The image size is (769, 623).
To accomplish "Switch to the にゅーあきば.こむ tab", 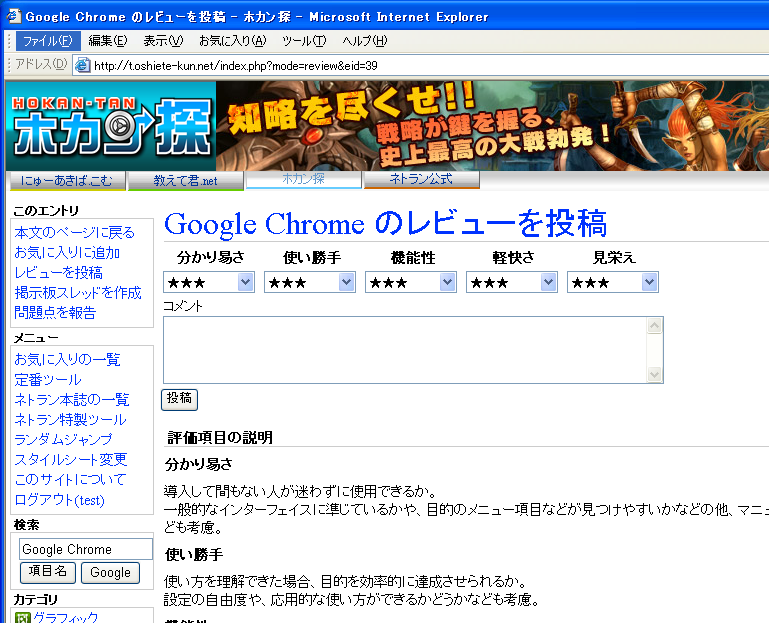I will point(67,181).
